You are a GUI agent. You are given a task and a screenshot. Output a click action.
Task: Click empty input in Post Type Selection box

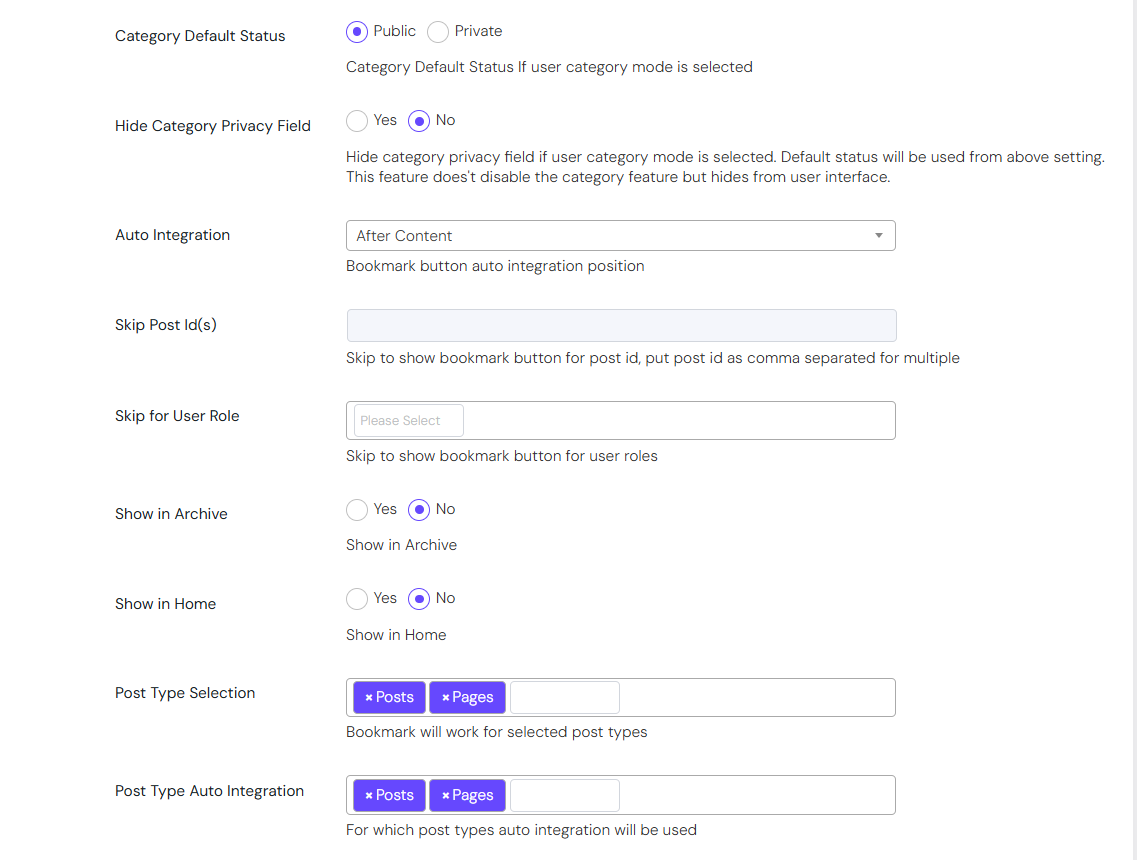point(565,698)
